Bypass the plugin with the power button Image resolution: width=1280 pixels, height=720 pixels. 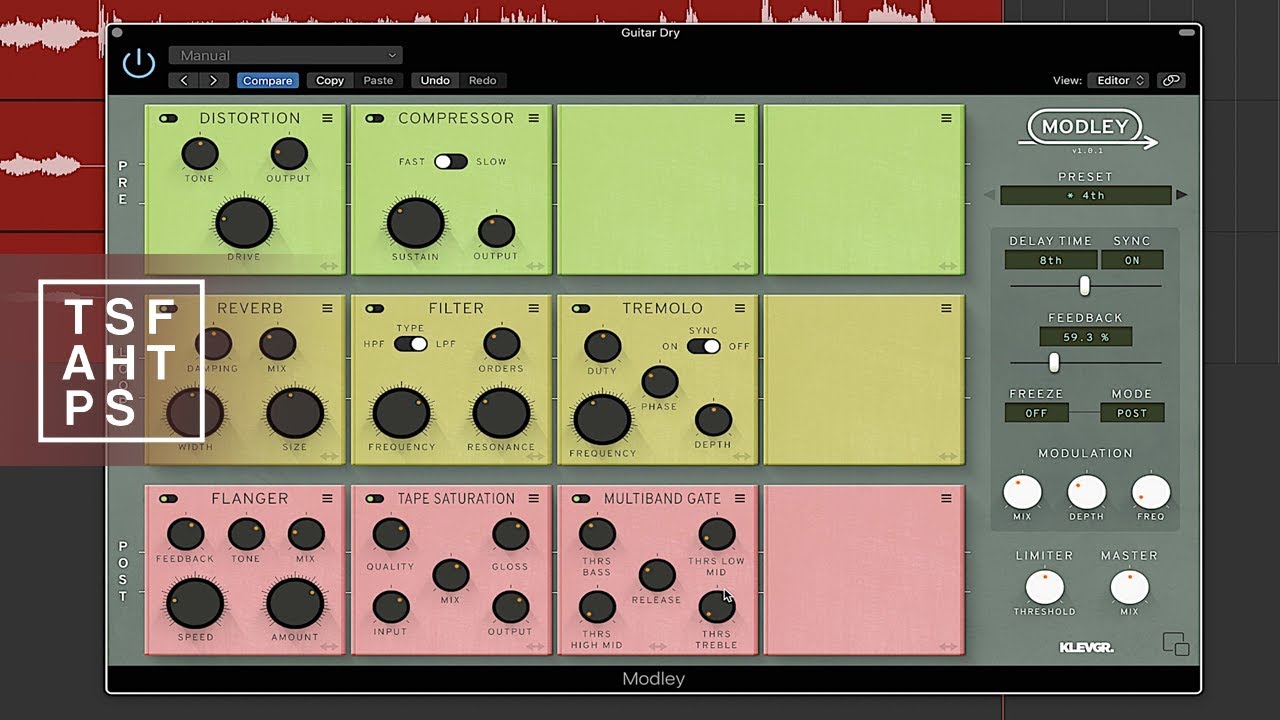click(x=139, y=64)
